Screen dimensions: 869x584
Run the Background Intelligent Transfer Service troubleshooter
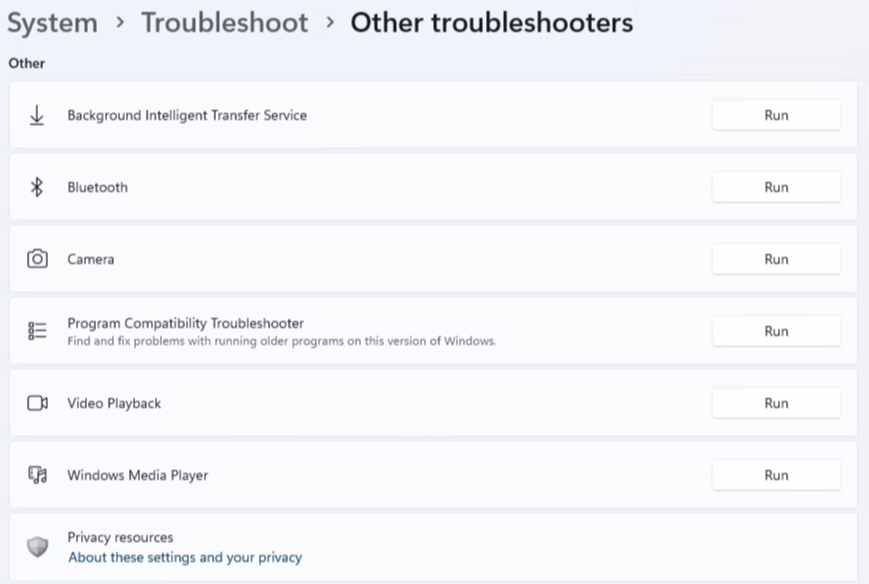(776, 115)
